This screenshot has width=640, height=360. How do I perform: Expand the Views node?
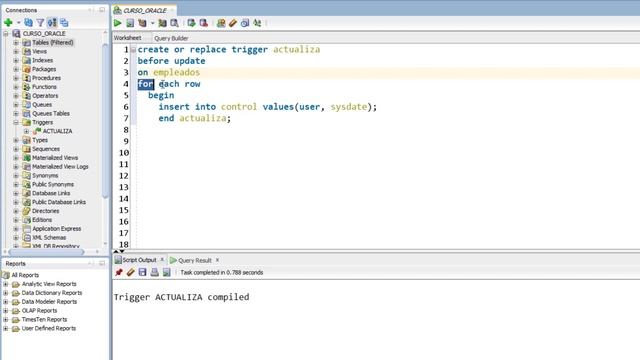click(16, 51)
